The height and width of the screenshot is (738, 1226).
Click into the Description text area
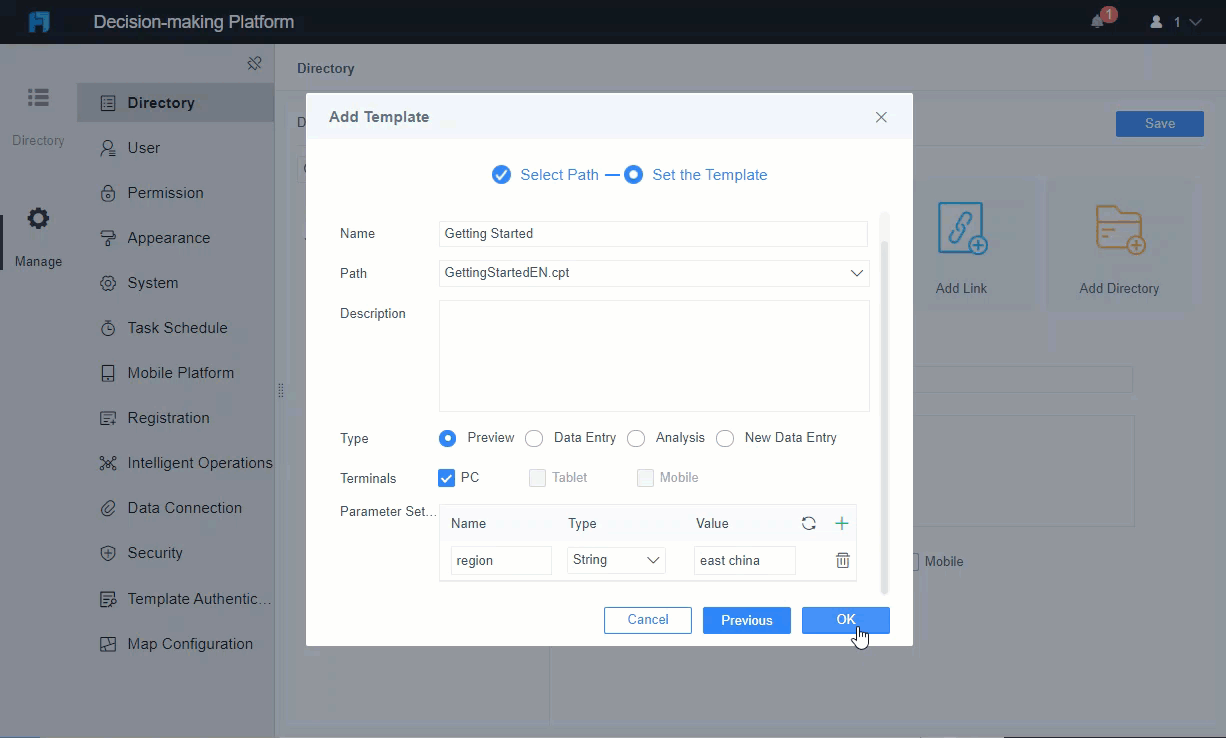pos(654,356)
